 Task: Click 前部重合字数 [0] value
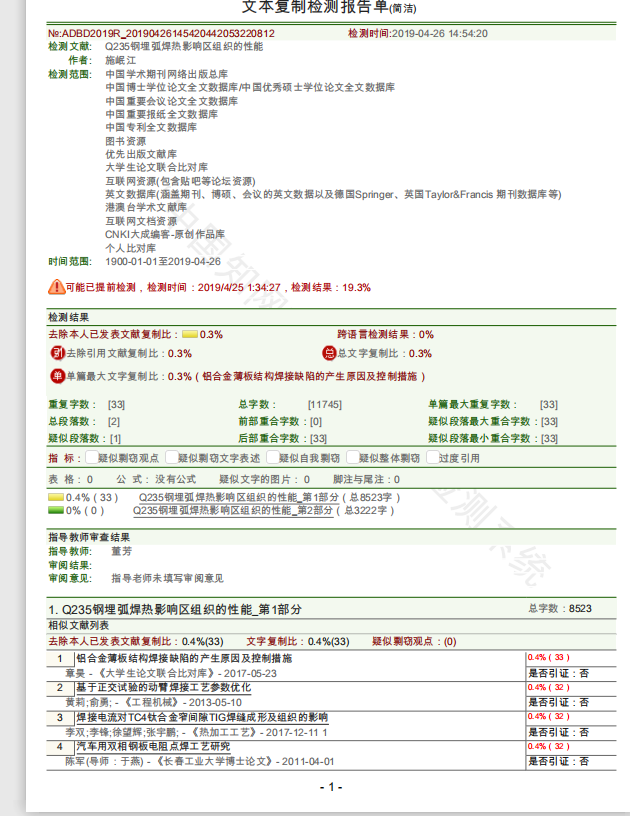click(316, 422)
